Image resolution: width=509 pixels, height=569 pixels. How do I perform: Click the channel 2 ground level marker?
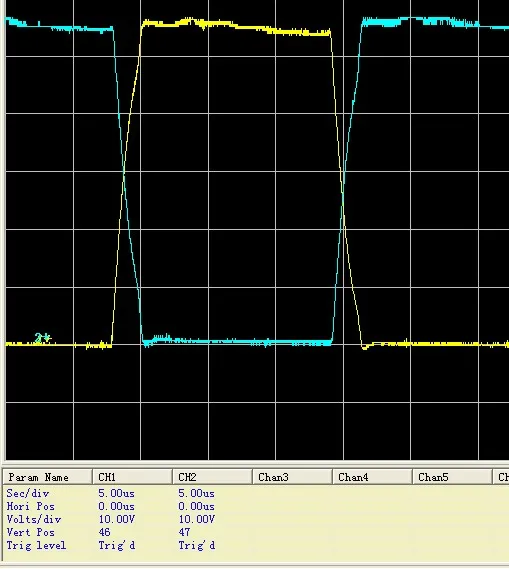point(43,338)
